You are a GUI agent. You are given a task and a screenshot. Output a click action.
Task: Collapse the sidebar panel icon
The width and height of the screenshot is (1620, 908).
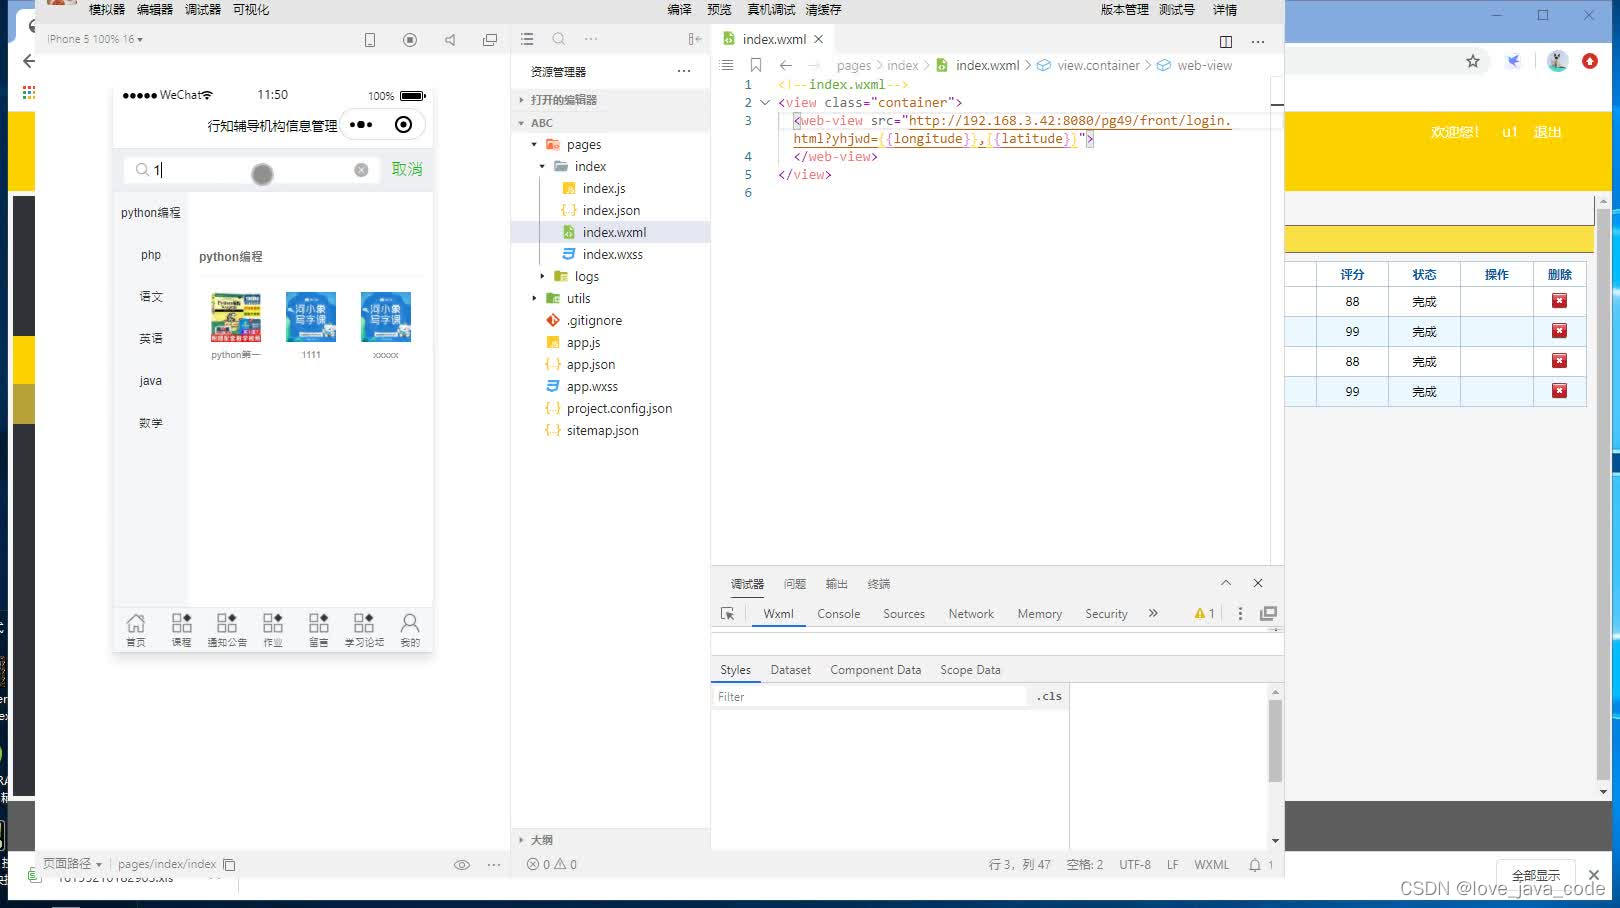[695, 39]
